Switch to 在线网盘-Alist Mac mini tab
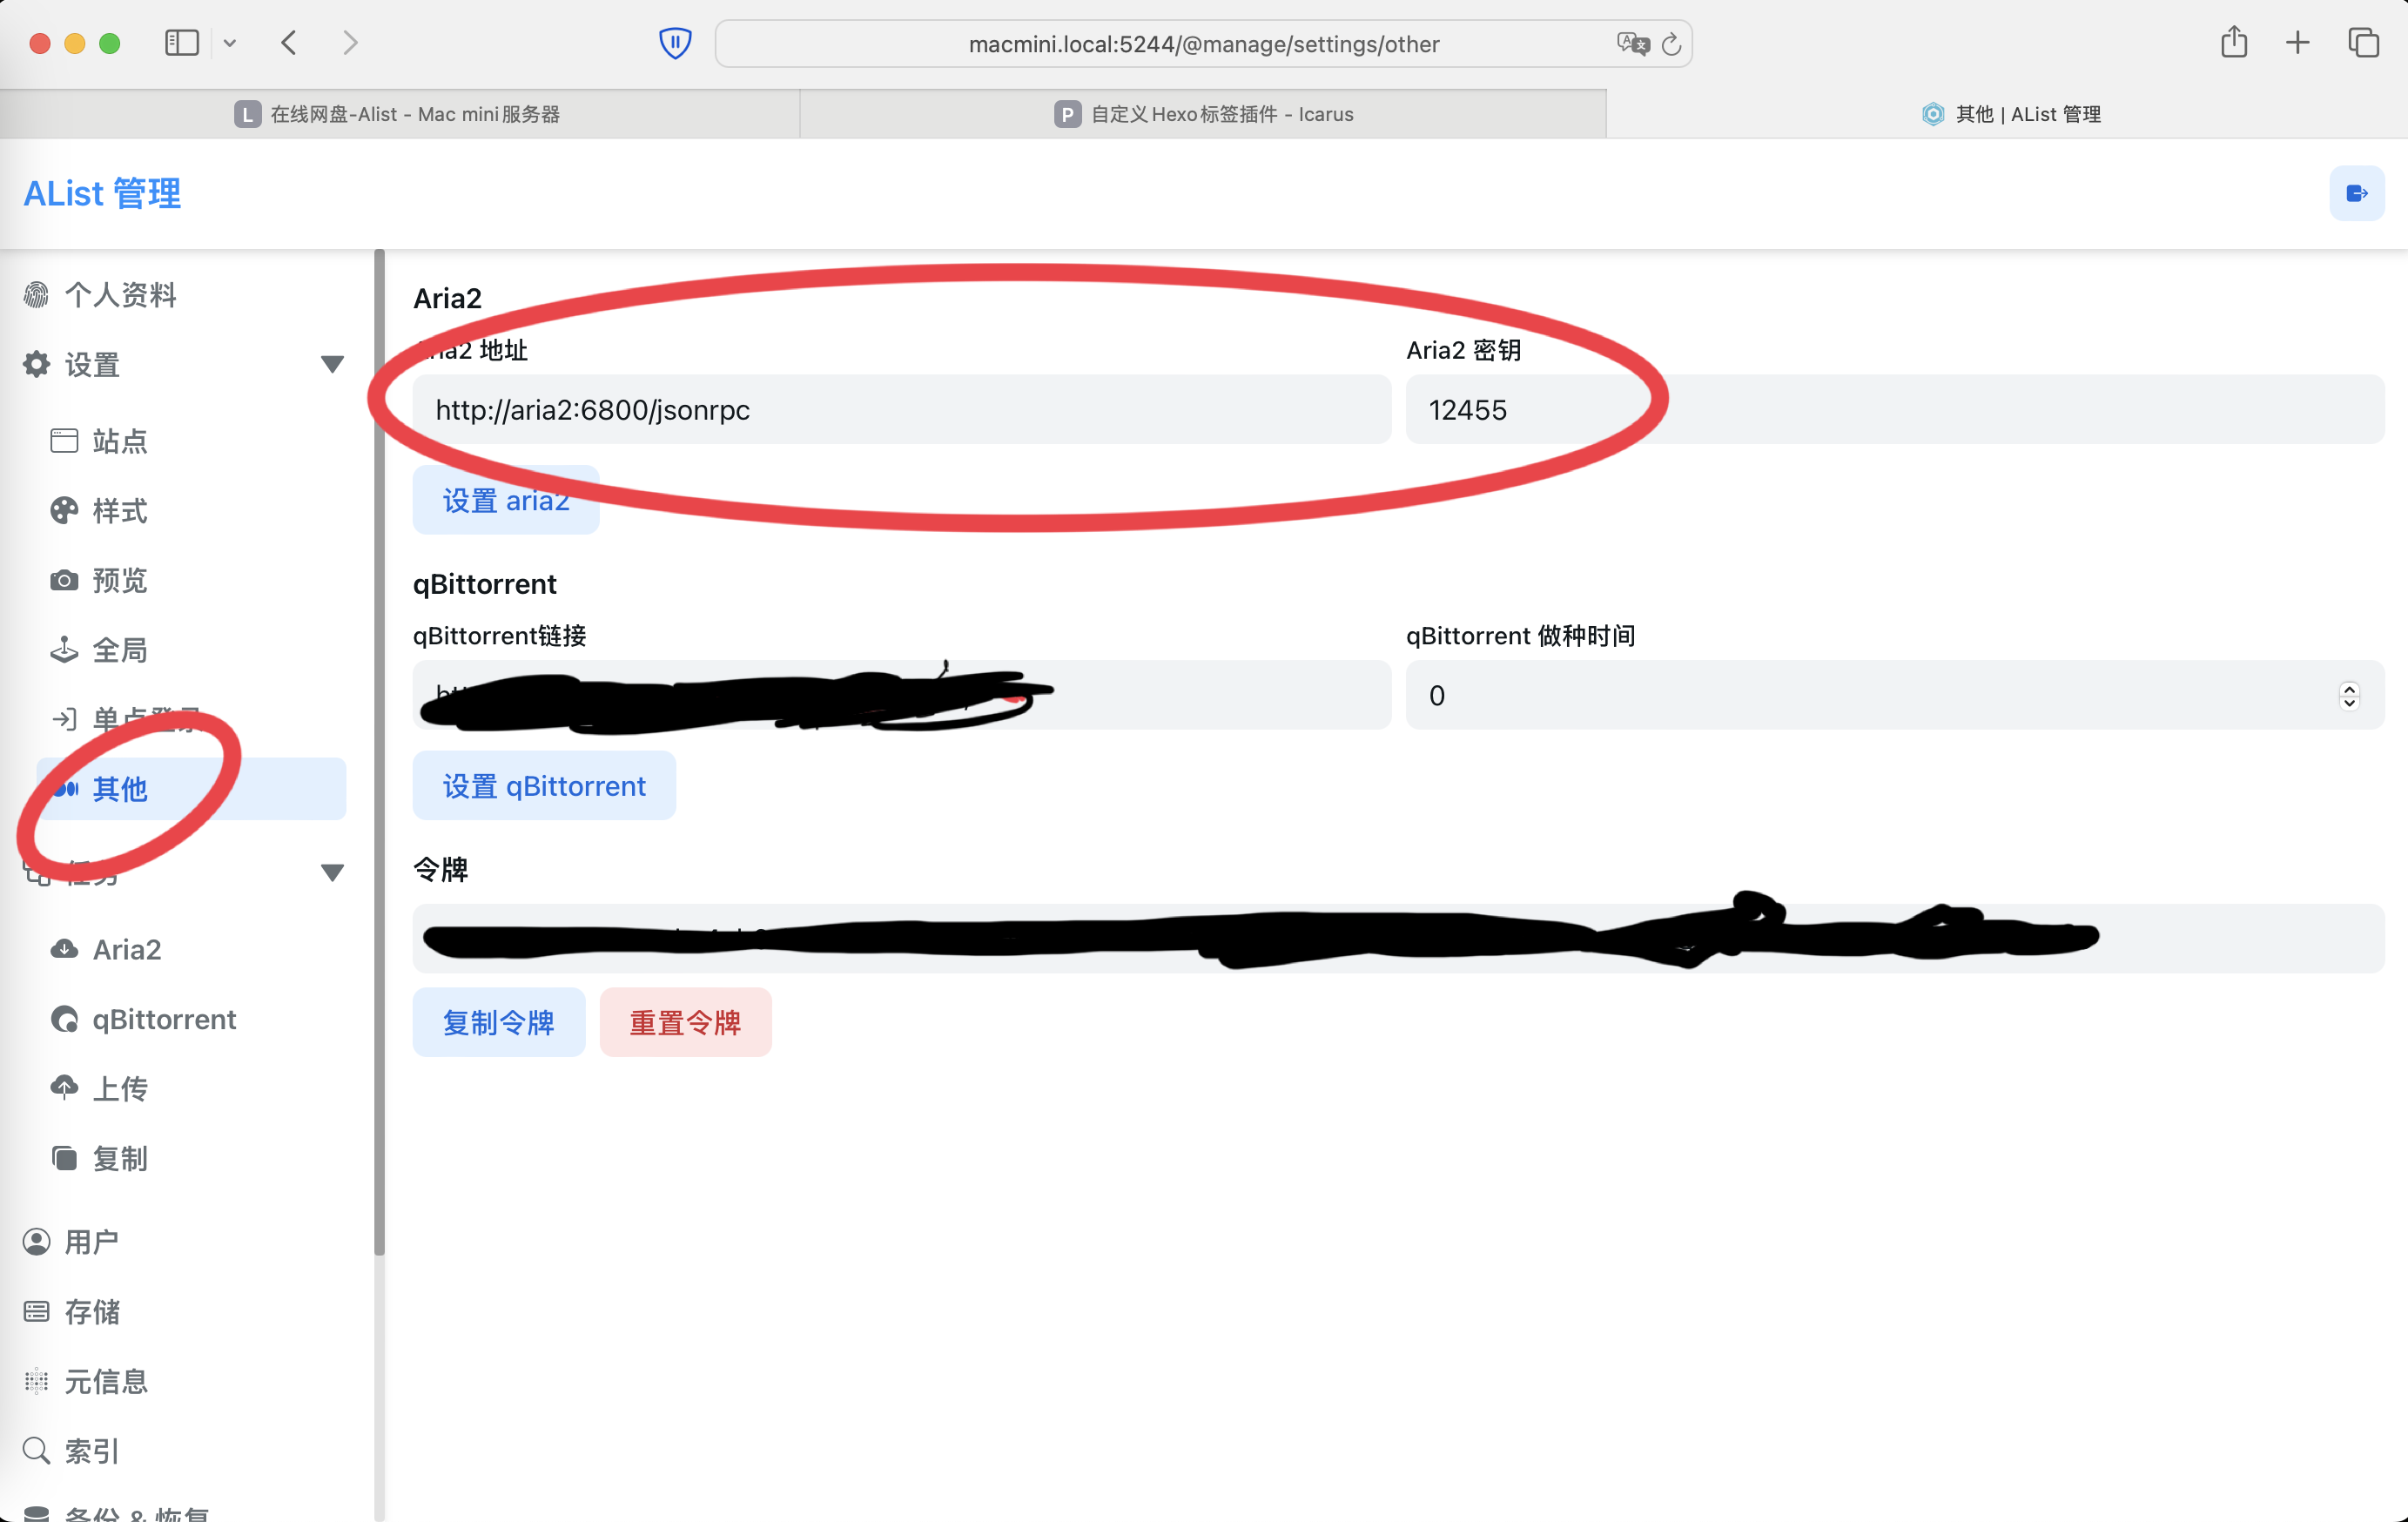 point(399,114)
